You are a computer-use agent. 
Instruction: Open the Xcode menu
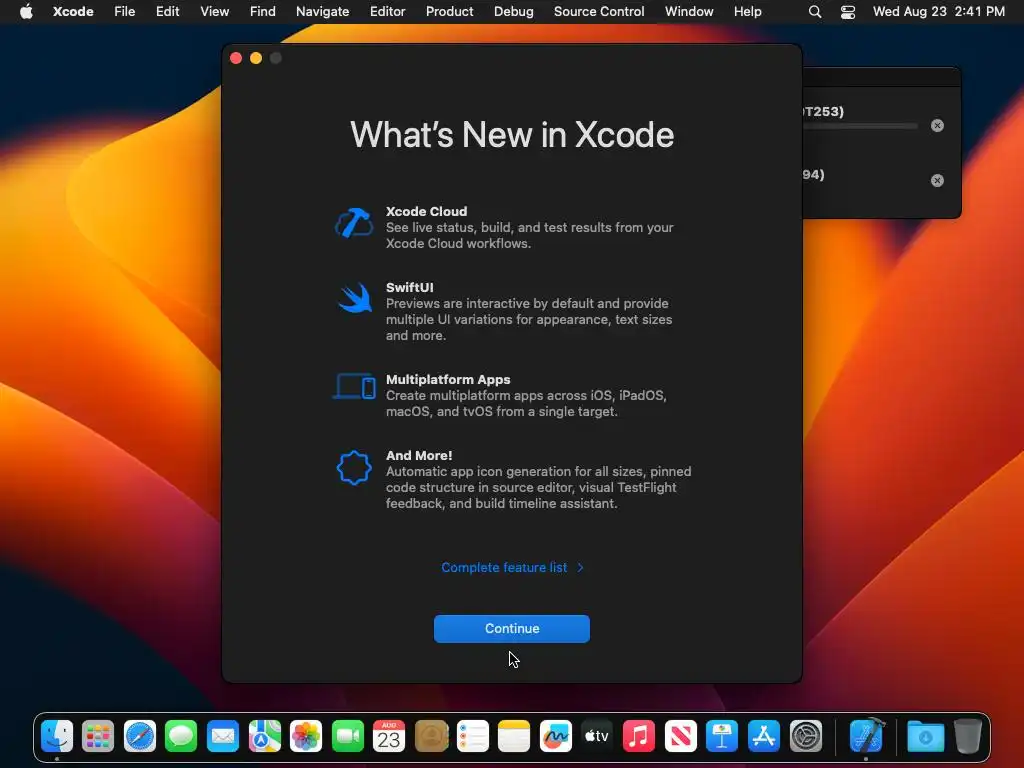[73, 11]
